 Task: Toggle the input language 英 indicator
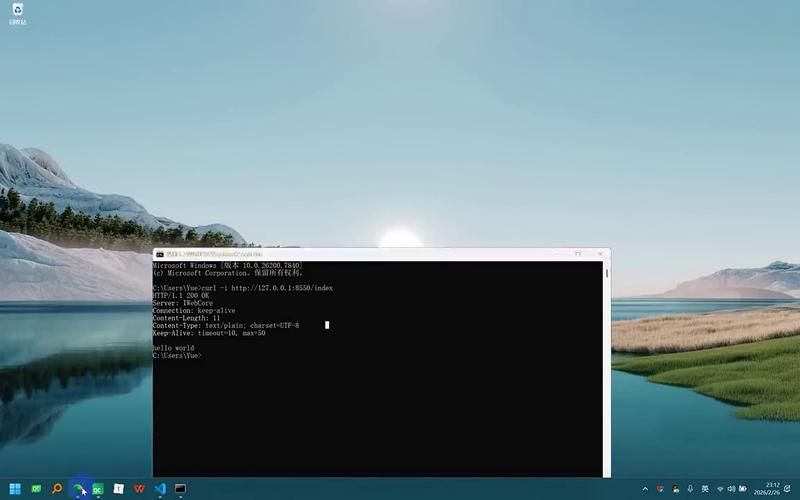click(x=705, y=489)
